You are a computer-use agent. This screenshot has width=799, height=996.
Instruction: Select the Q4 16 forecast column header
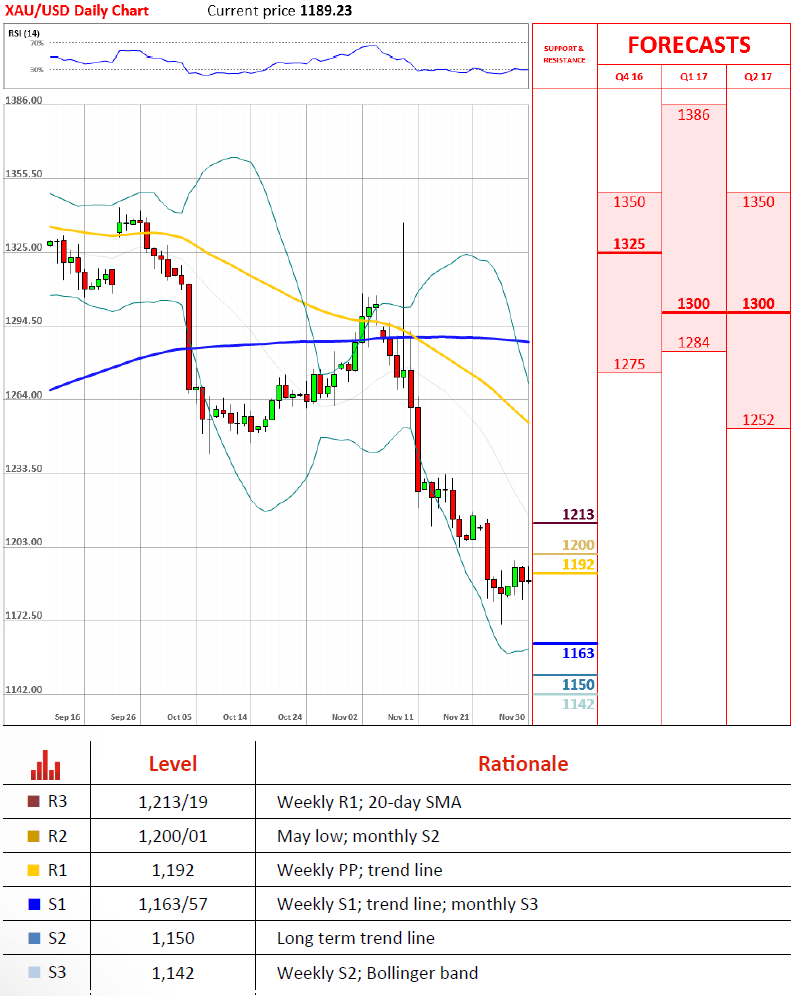pos(629,76)
